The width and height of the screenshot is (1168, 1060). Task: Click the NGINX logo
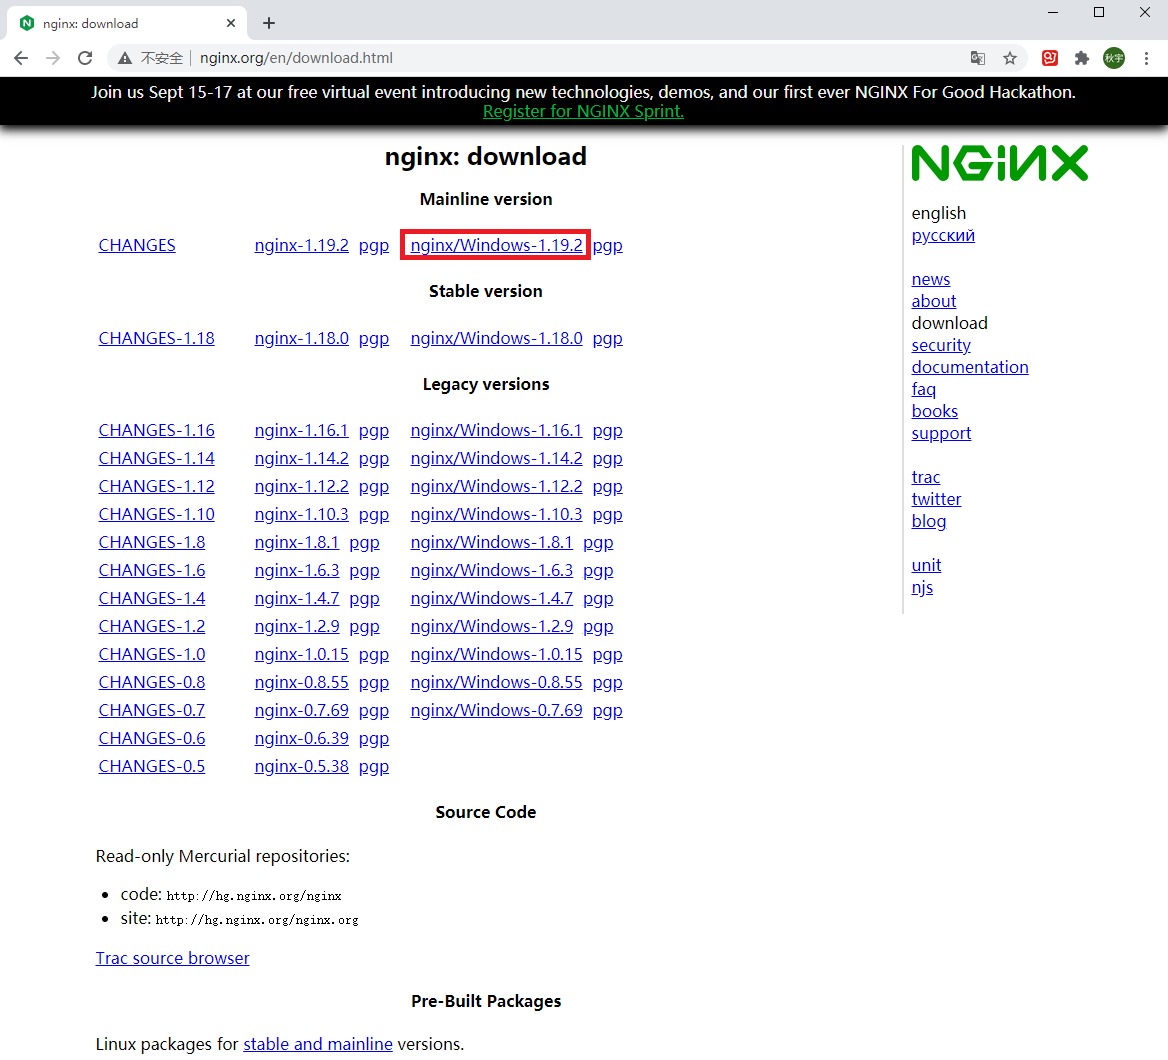coord(1000,163)
